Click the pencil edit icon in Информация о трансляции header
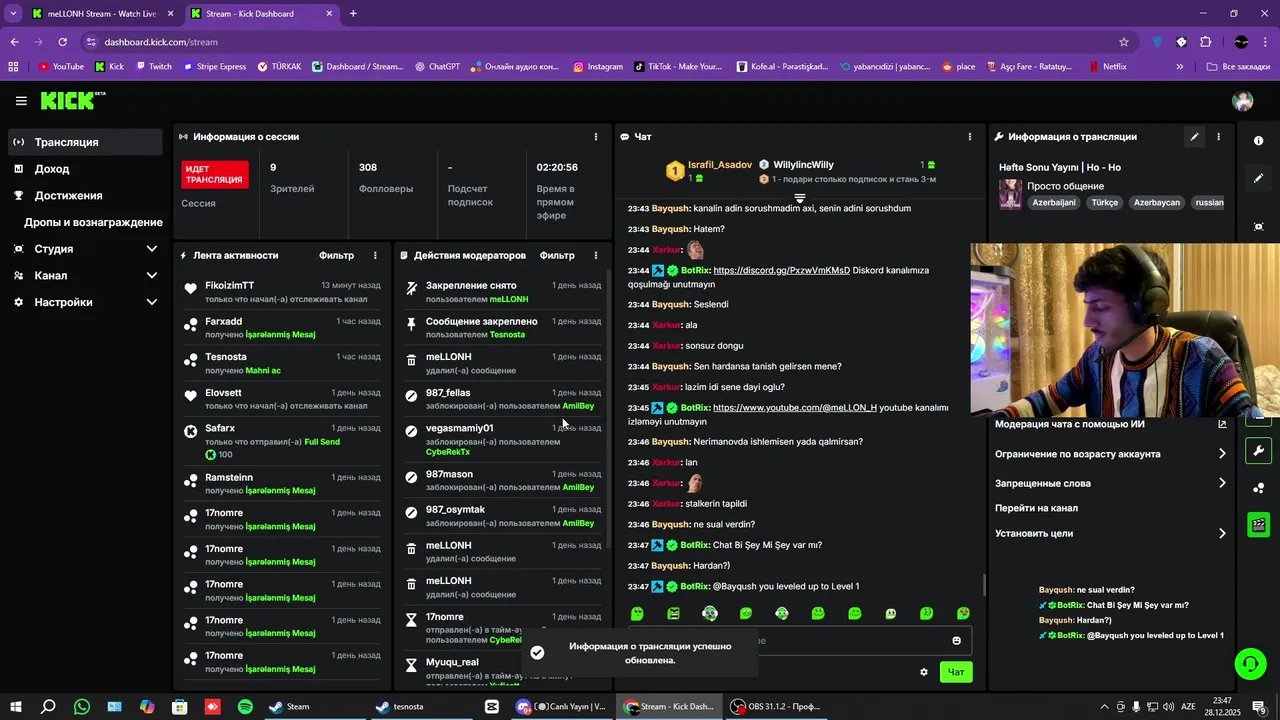Viewport: 1280px width, 720px height. pyautogui.click(x=1194, y=137)
